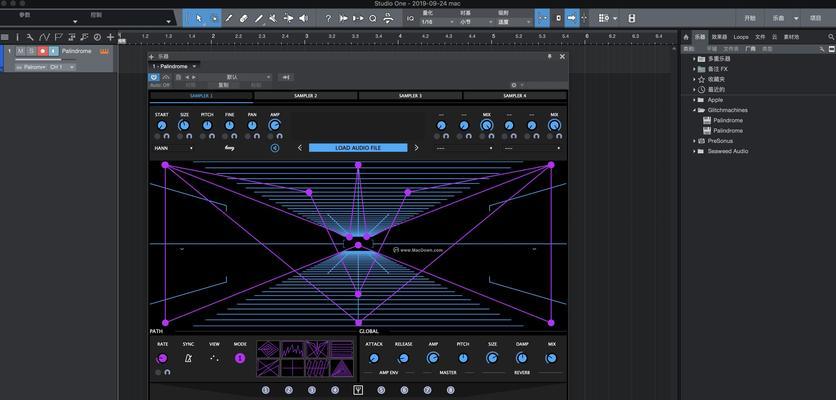
Task: Expand the Seaweed Audio folder
Action: [x=694, y=151]
